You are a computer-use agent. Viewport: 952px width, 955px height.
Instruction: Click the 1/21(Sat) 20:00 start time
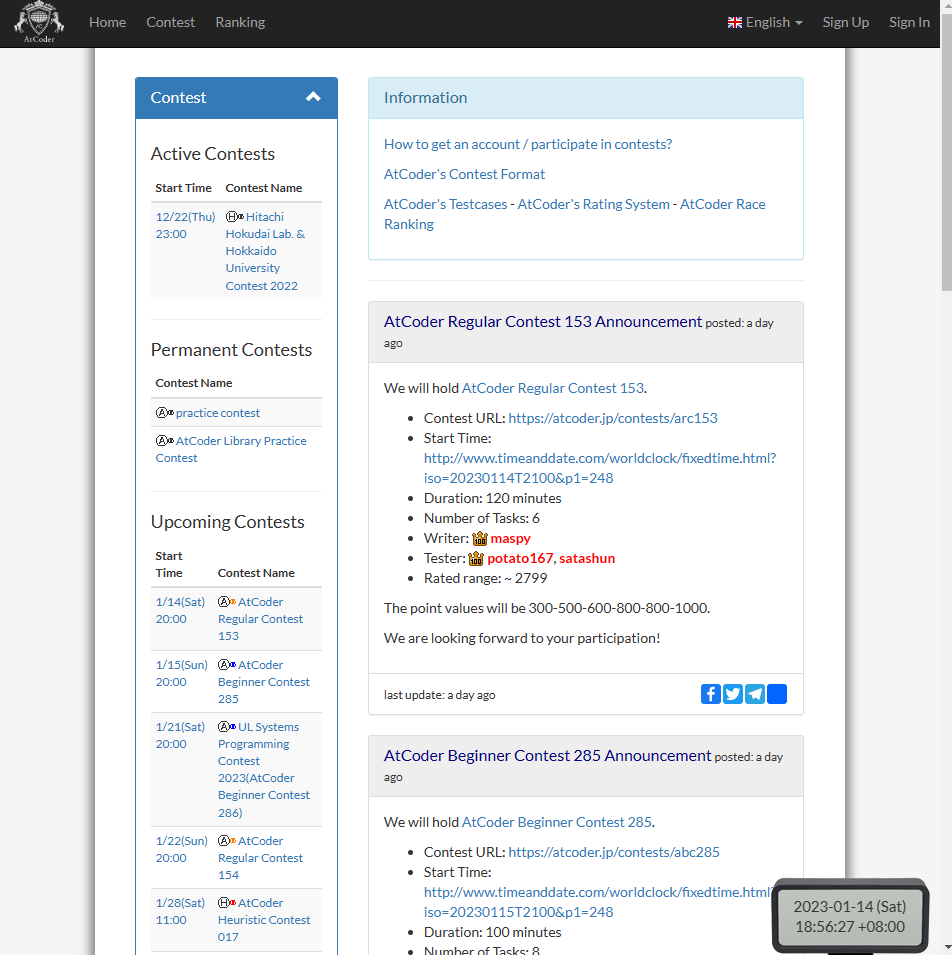coord(180,736)
